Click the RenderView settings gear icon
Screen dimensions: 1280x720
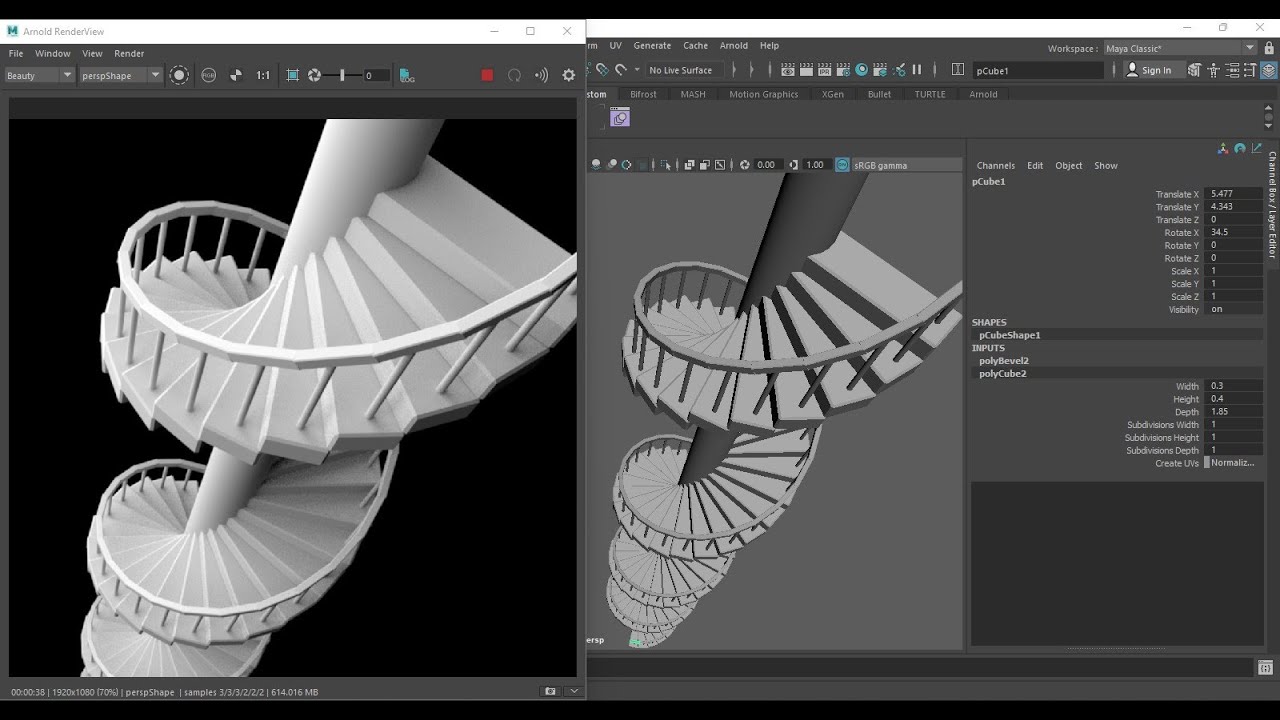pyautogui.click(x=569, y=75)
